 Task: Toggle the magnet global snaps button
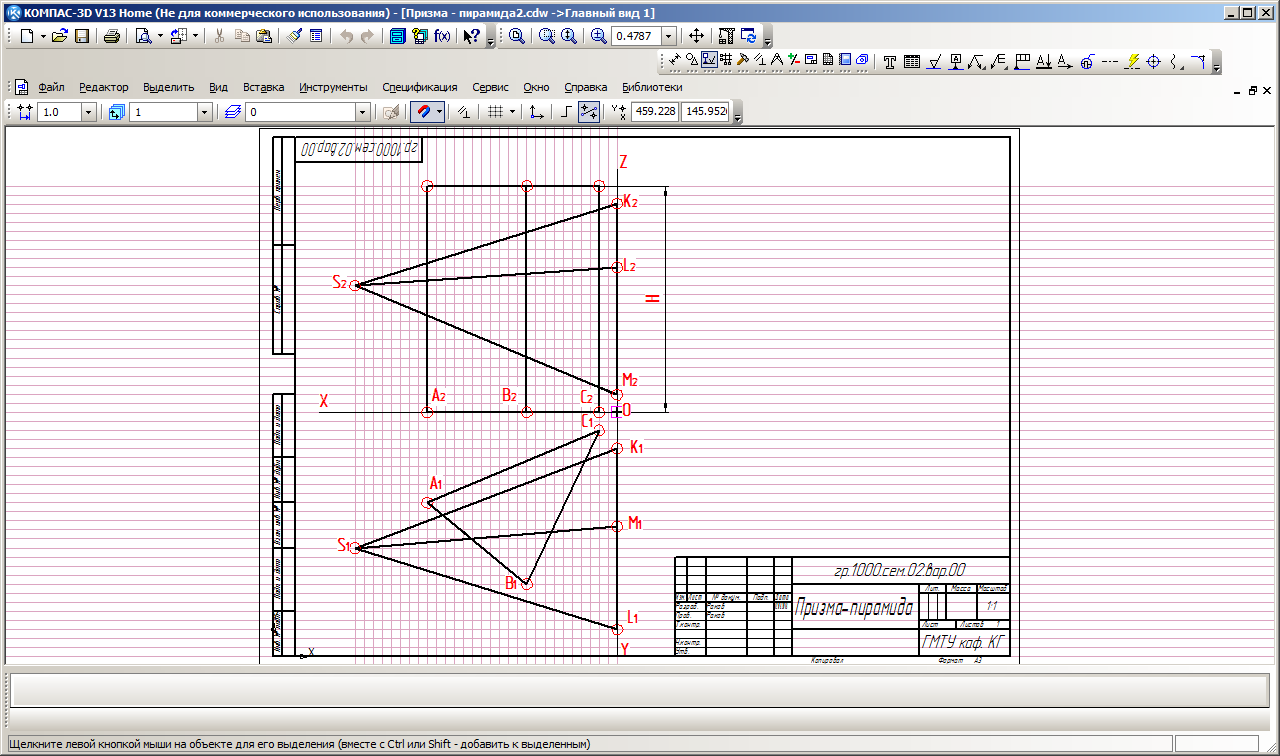point(422,112)
